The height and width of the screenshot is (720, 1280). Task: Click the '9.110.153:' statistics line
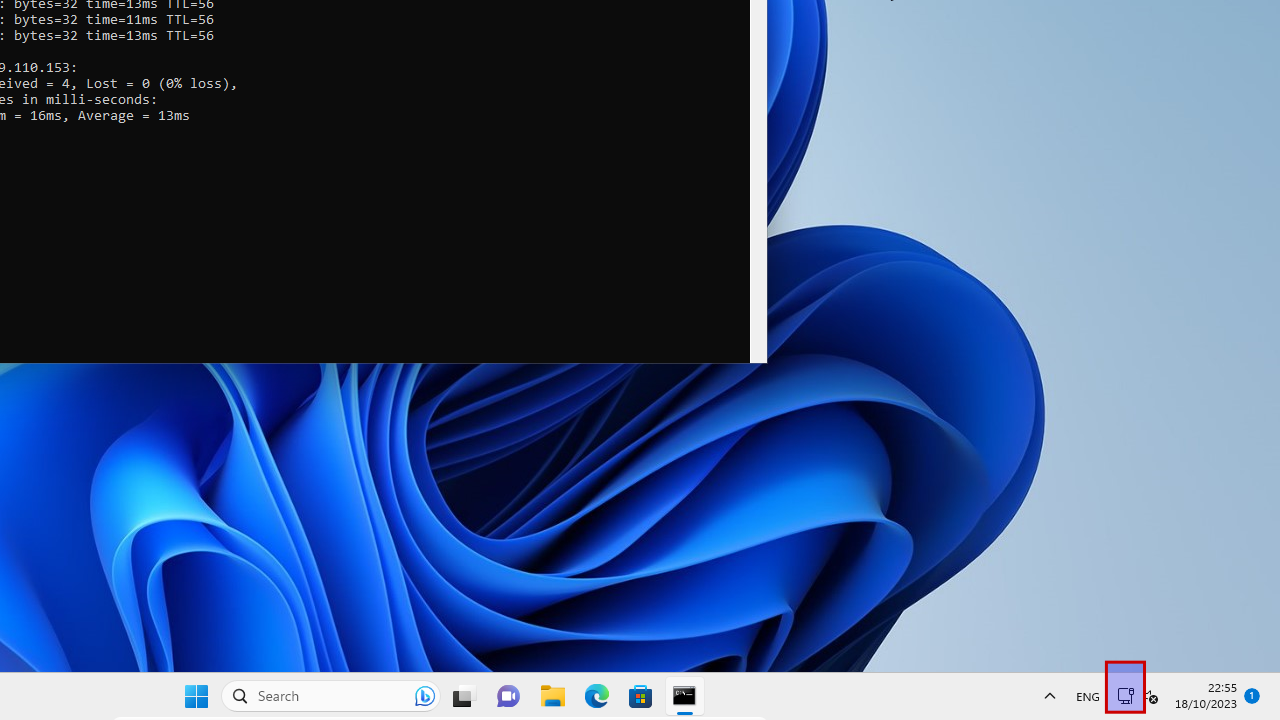(38, 68)
